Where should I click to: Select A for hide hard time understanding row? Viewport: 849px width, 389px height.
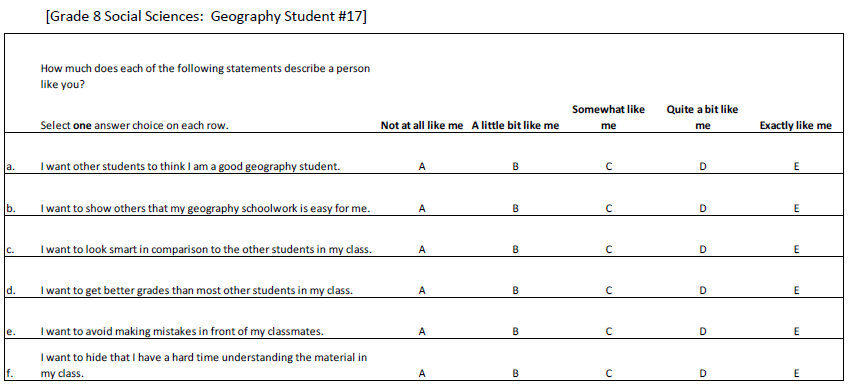click(422, 373)
